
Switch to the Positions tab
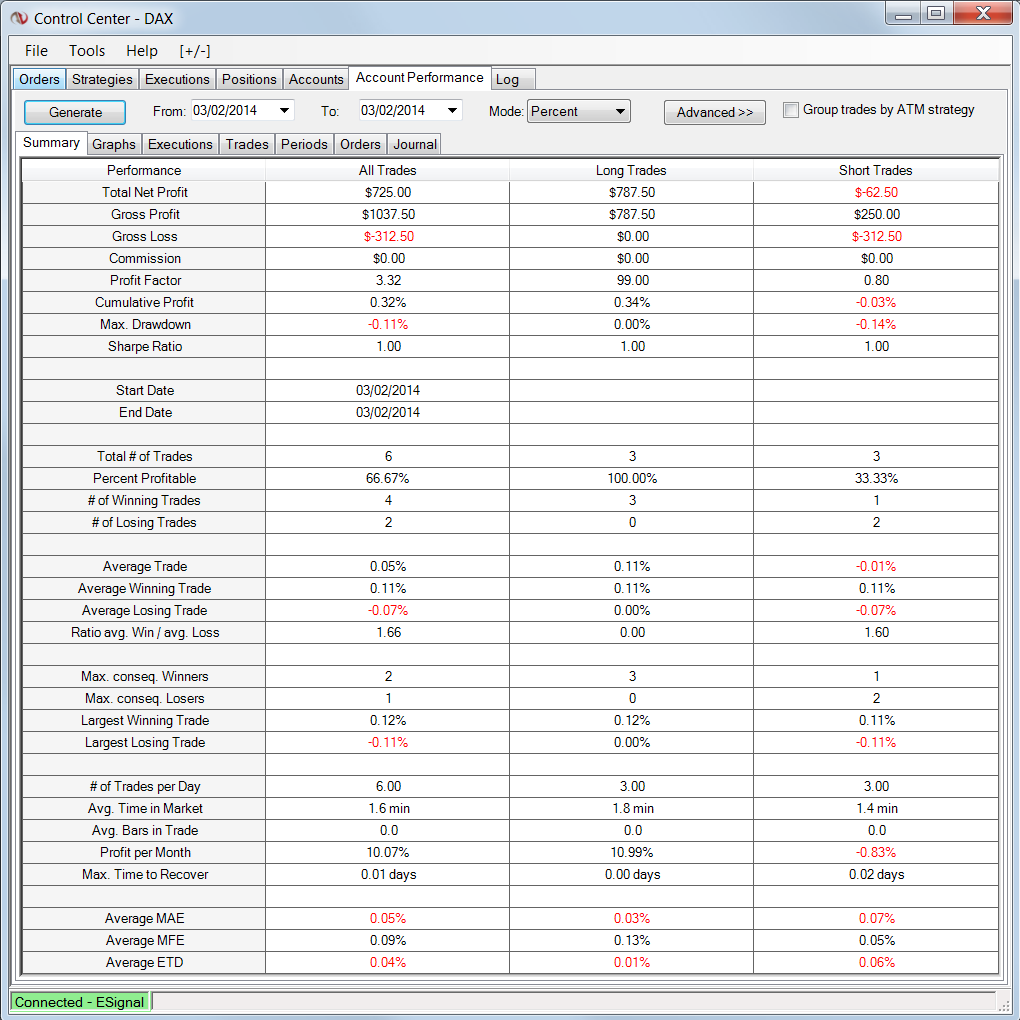click(x=249, y=79)
